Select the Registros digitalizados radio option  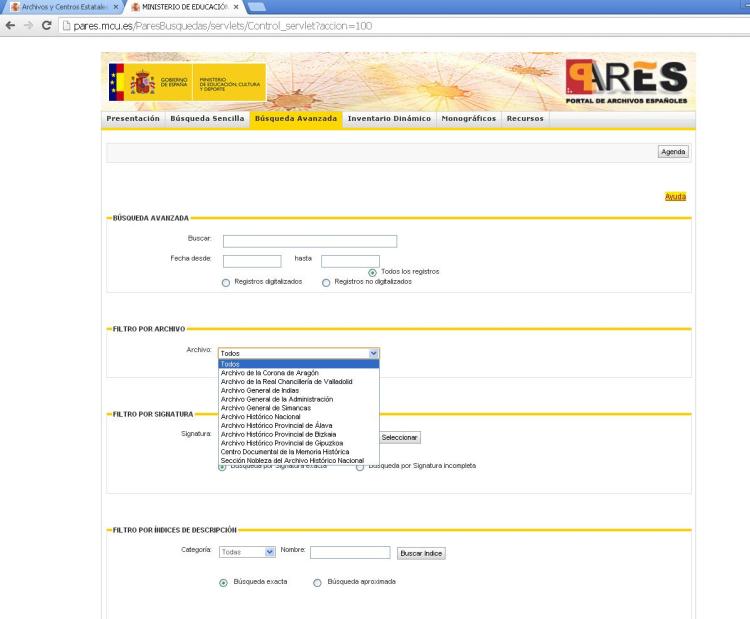pyautogui.click(x=226, y=282)
